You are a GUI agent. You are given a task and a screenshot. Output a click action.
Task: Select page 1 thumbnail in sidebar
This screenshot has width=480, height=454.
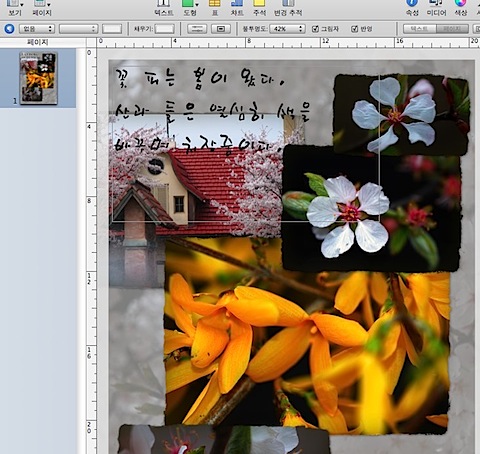point(39,78)
